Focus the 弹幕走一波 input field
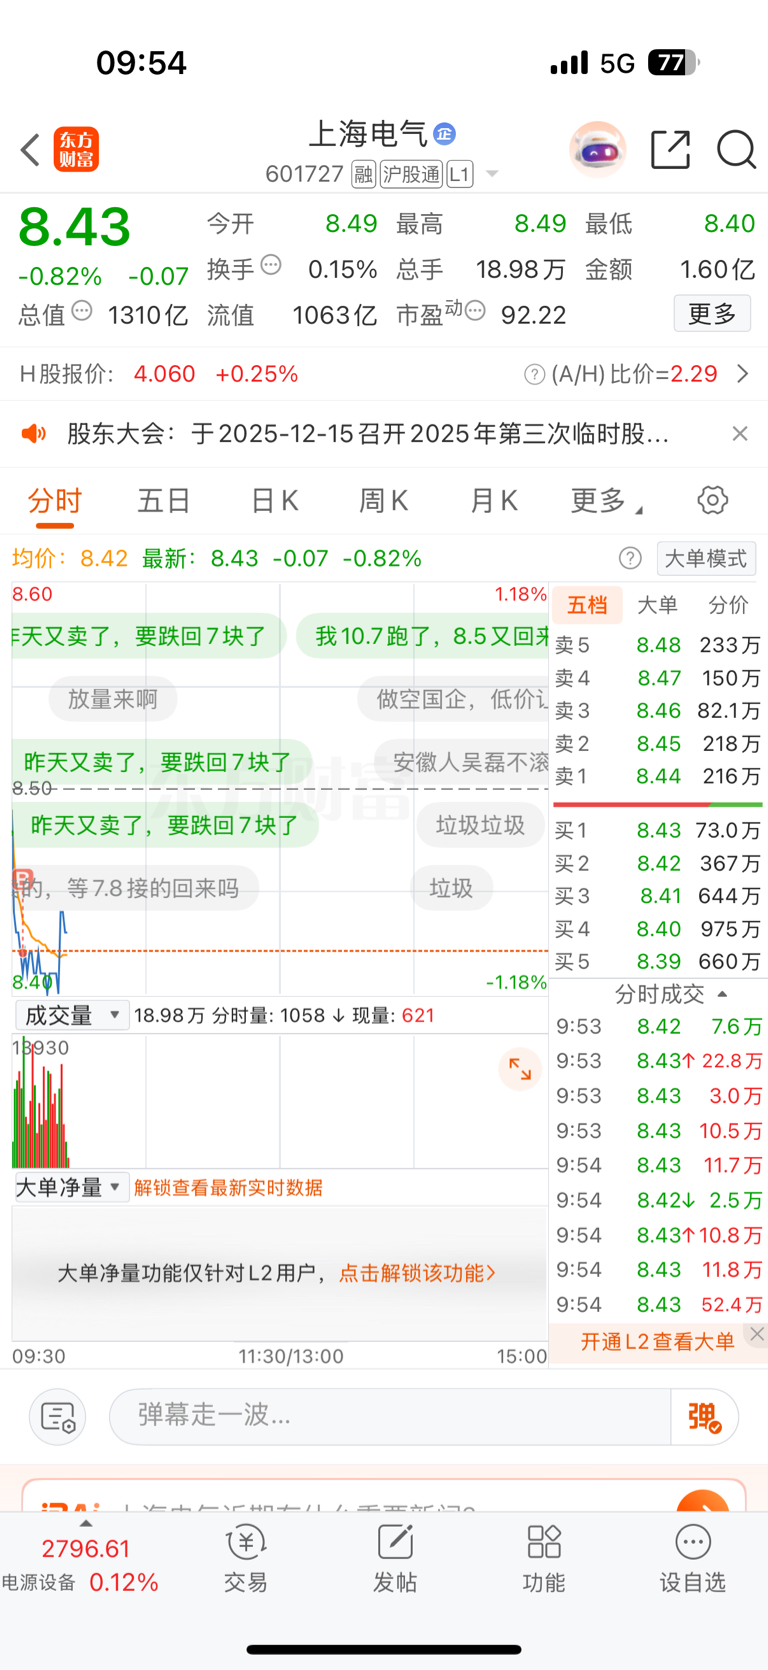The height and width of the screenshot is (1670, 768). pos(390,1416)
